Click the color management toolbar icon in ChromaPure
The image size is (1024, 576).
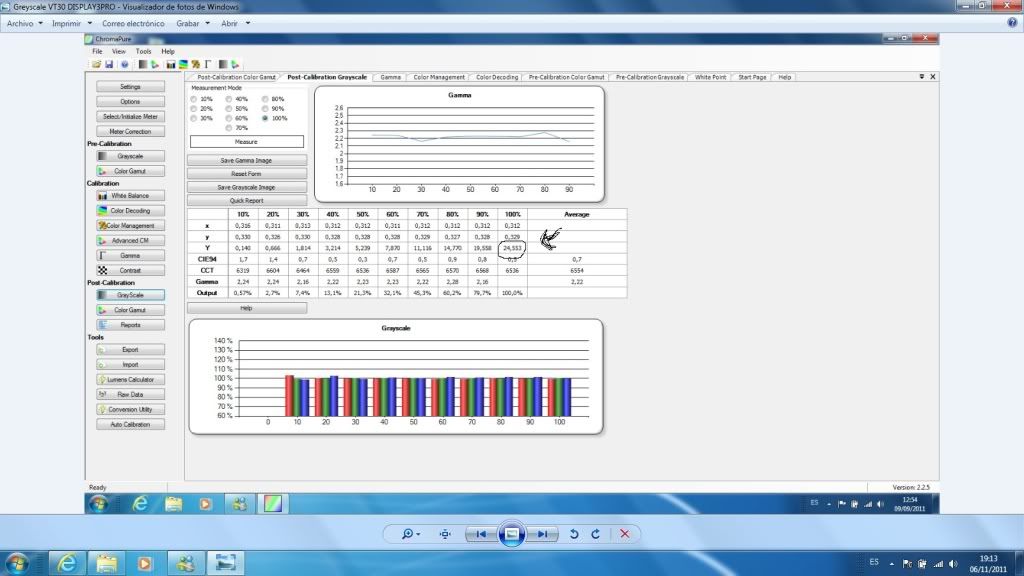tap(195, 65)
